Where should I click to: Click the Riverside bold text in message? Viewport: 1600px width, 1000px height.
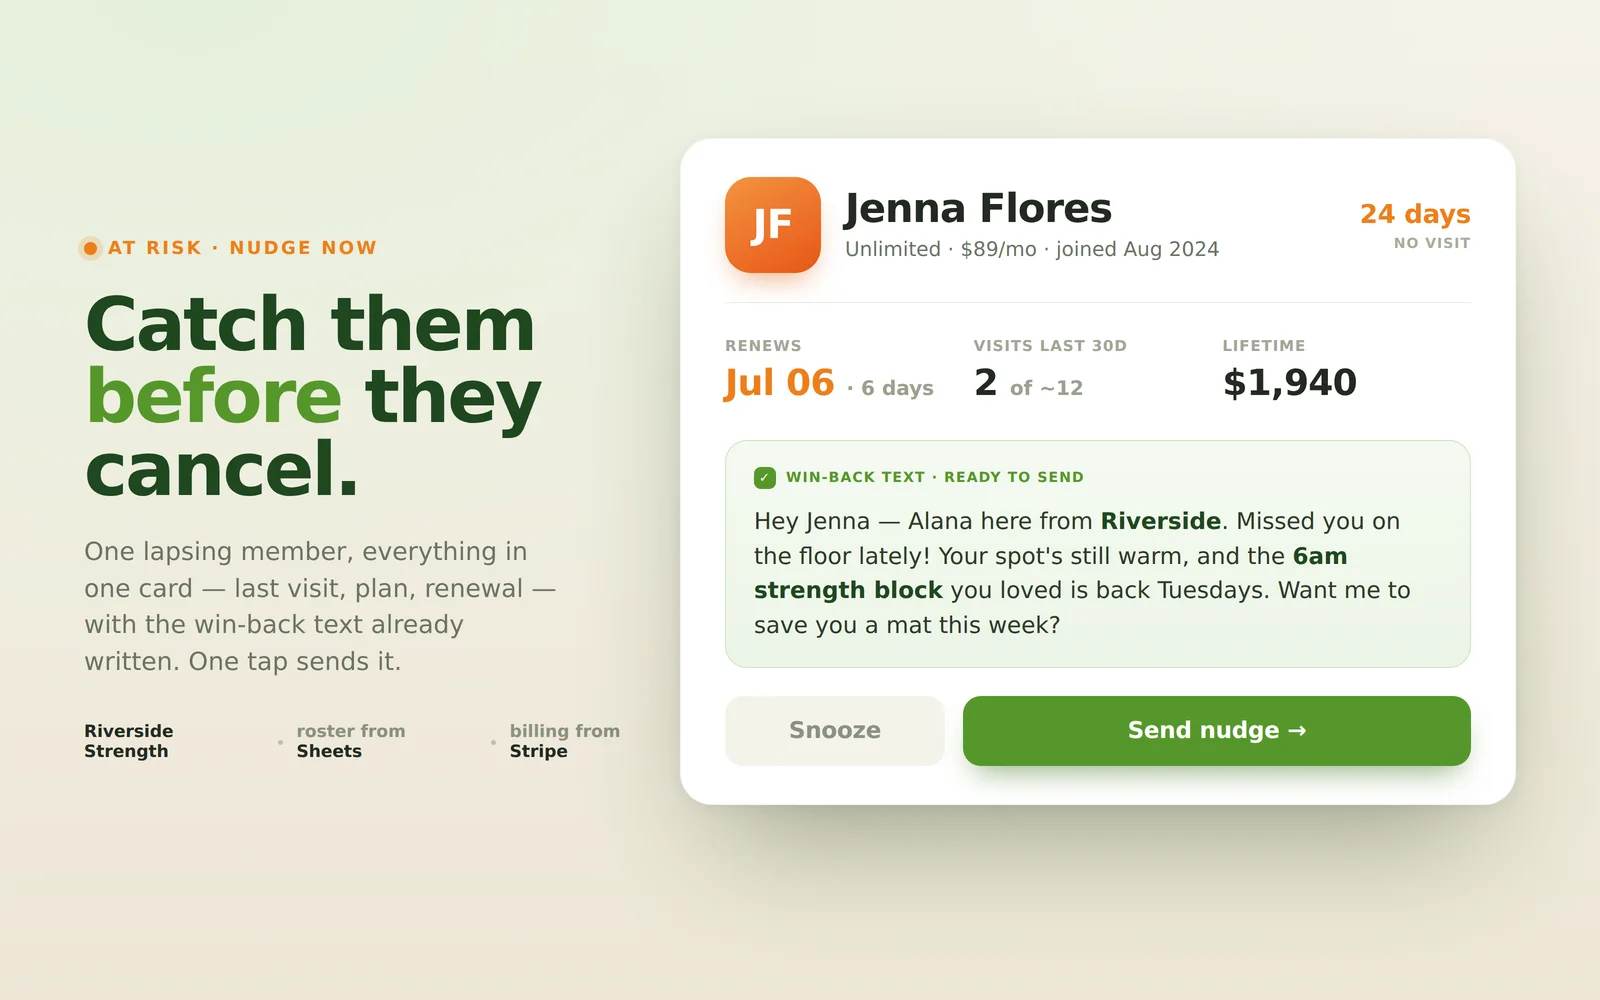[x=1160, y=521]
